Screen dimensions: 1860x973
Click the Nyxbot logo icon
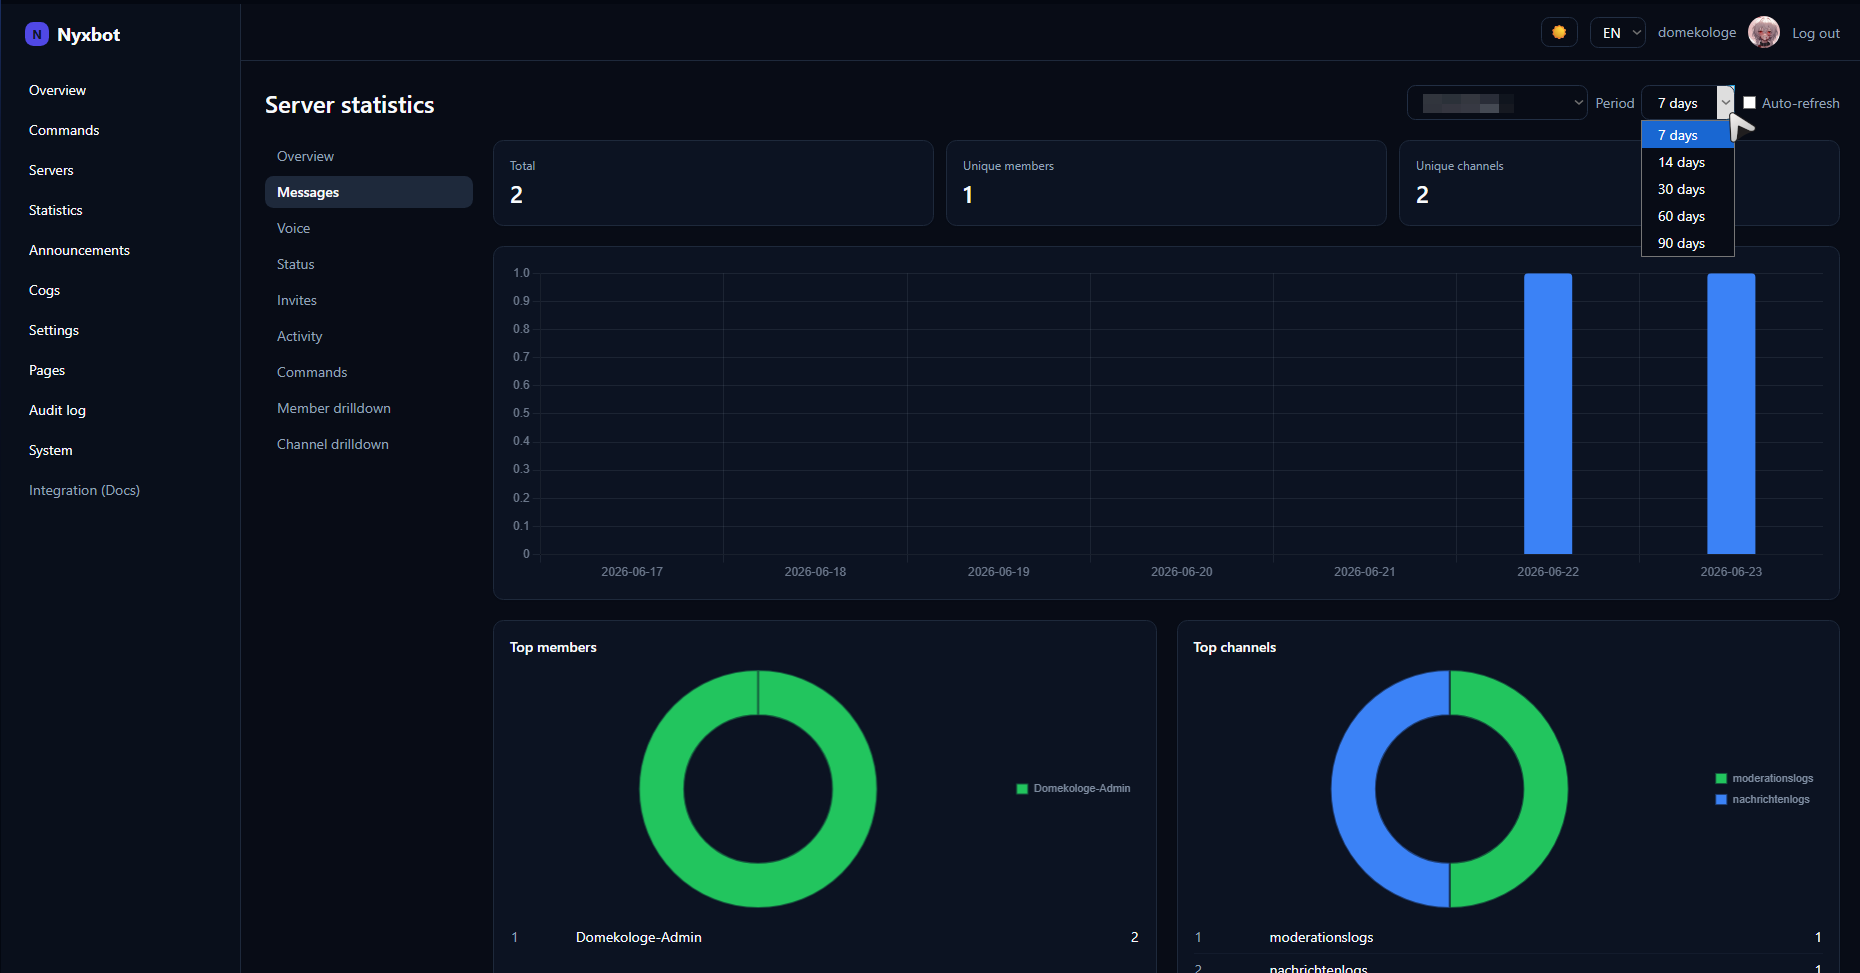click(37, 34)
